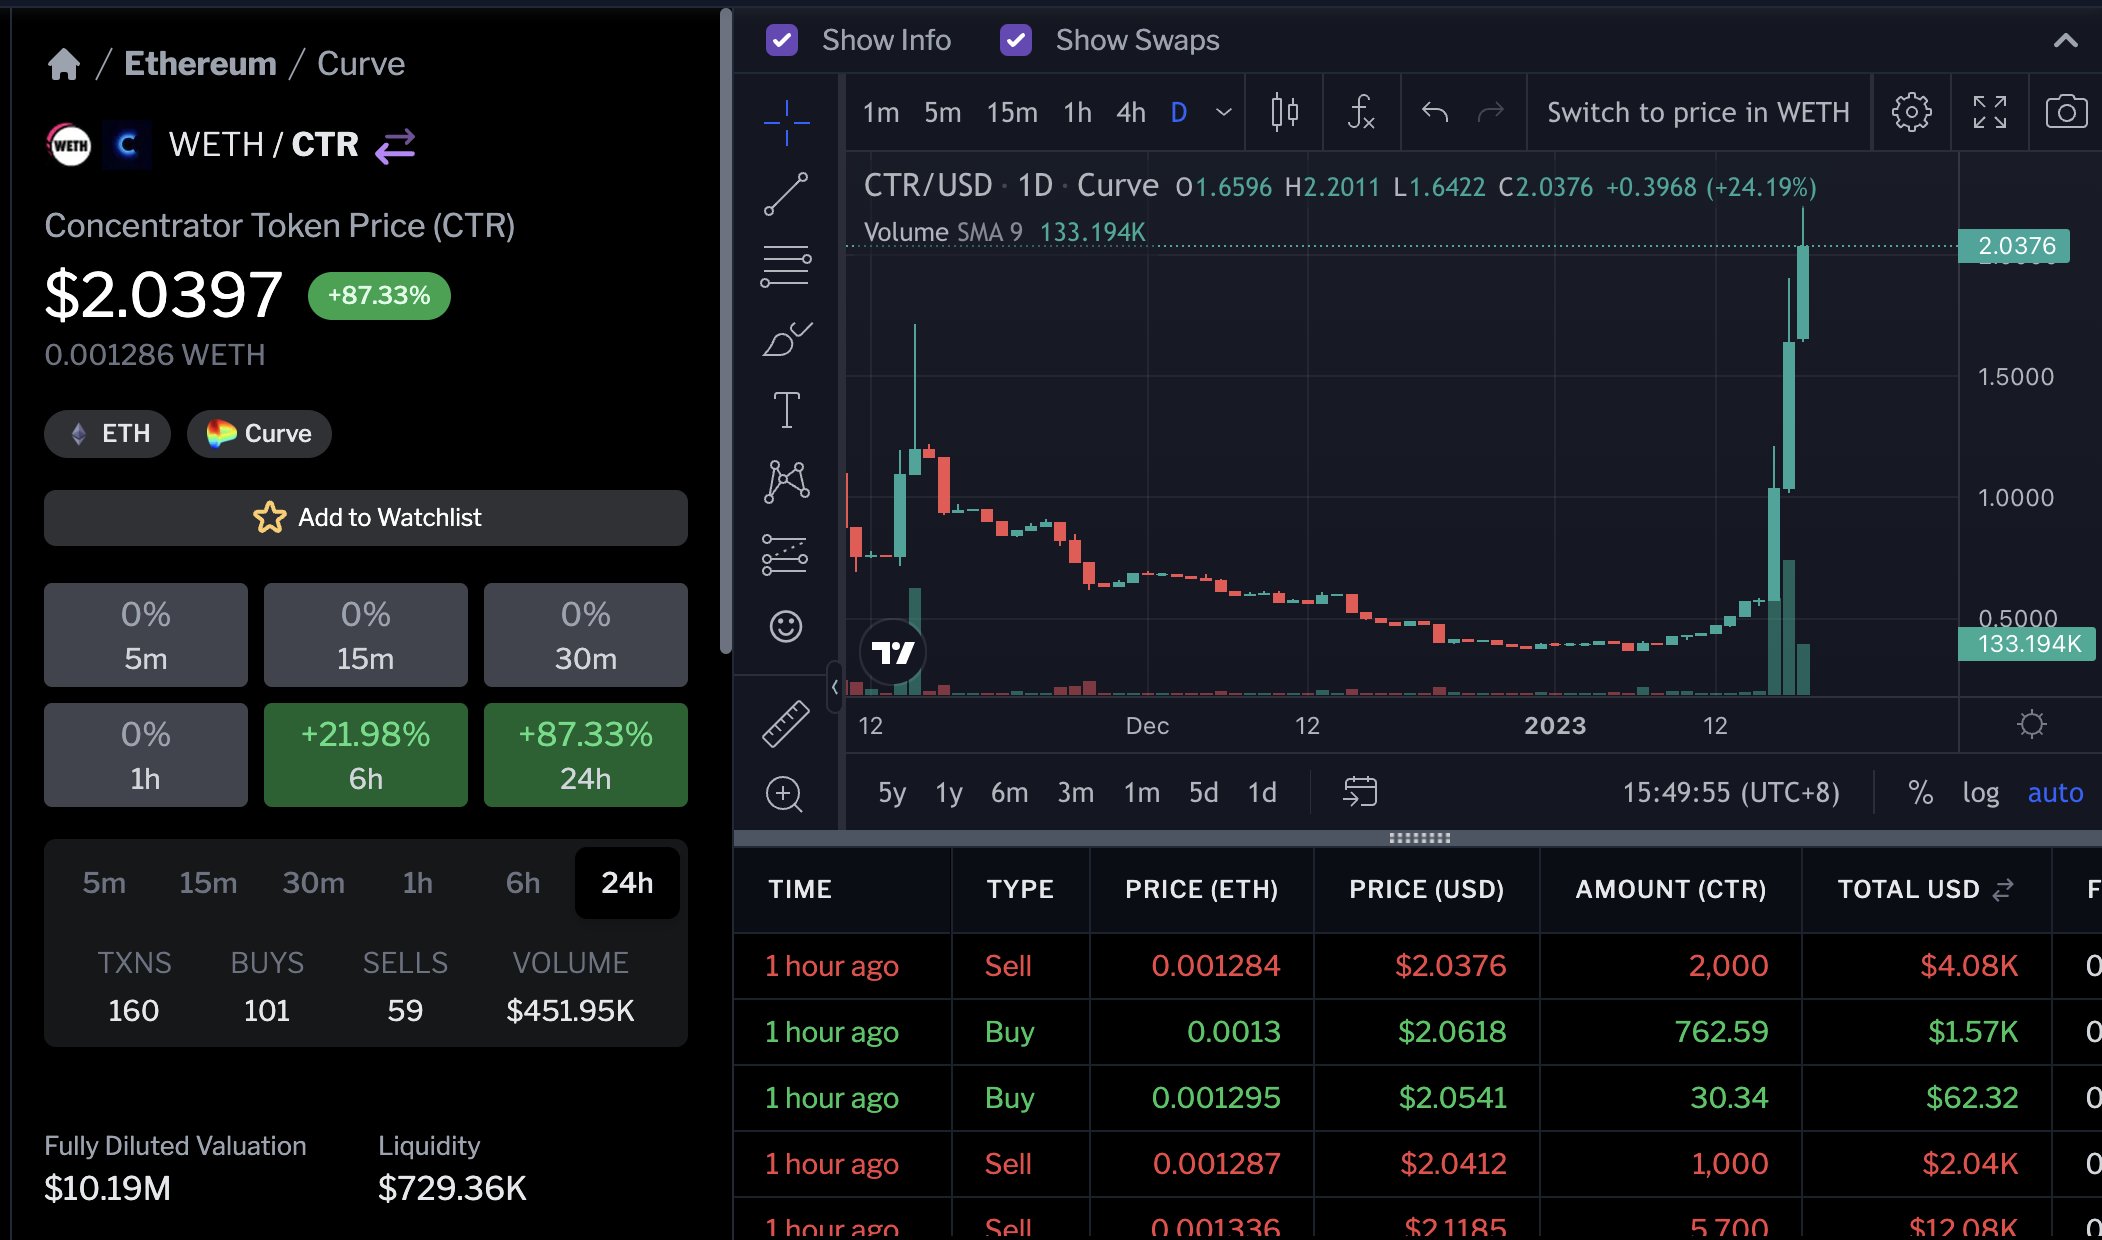This screenshot has height=1240, width=2102.
Task: Select the text annotation tool
Action: point(786,410)
